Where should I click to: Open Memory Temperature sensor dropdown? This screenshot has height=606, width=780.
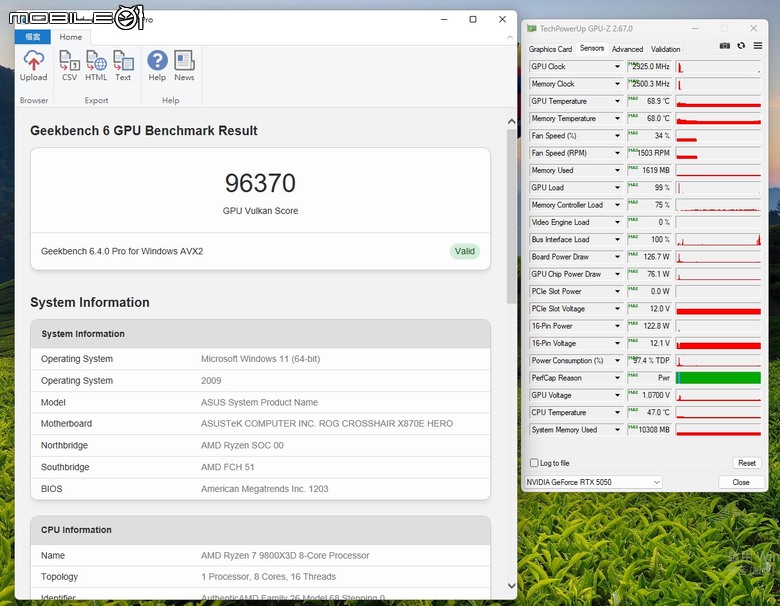click(617, 118)
